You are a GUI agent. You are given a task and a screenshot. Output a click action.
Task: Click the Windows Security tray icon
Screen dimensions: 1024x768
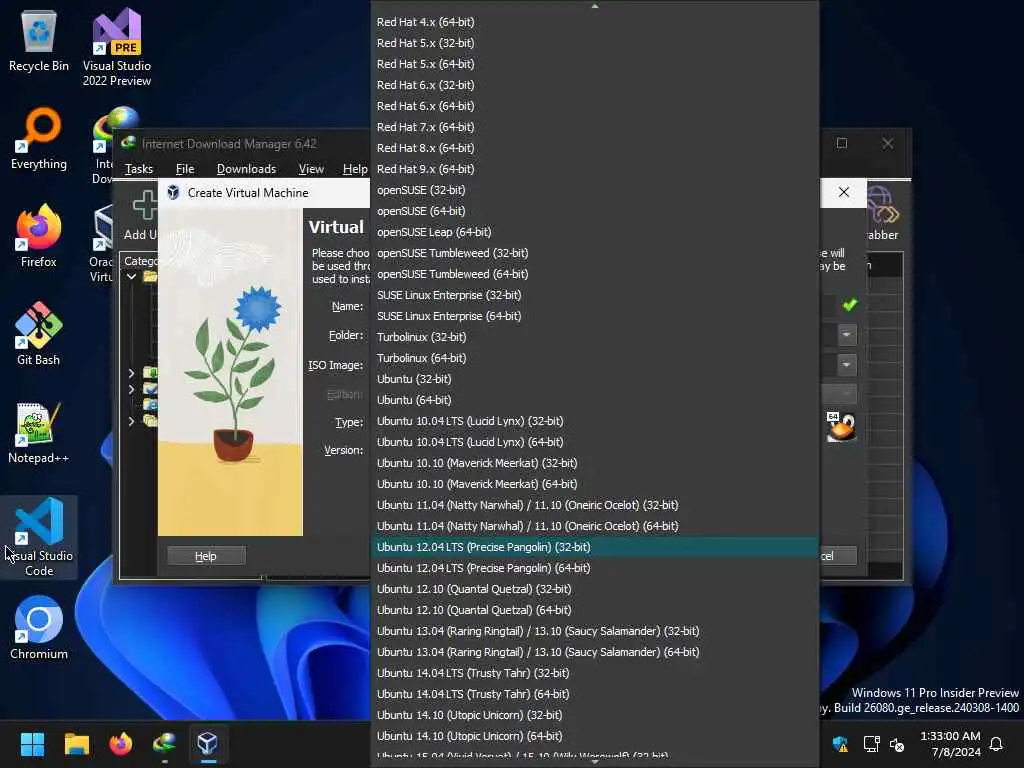(x=840, y=744)
